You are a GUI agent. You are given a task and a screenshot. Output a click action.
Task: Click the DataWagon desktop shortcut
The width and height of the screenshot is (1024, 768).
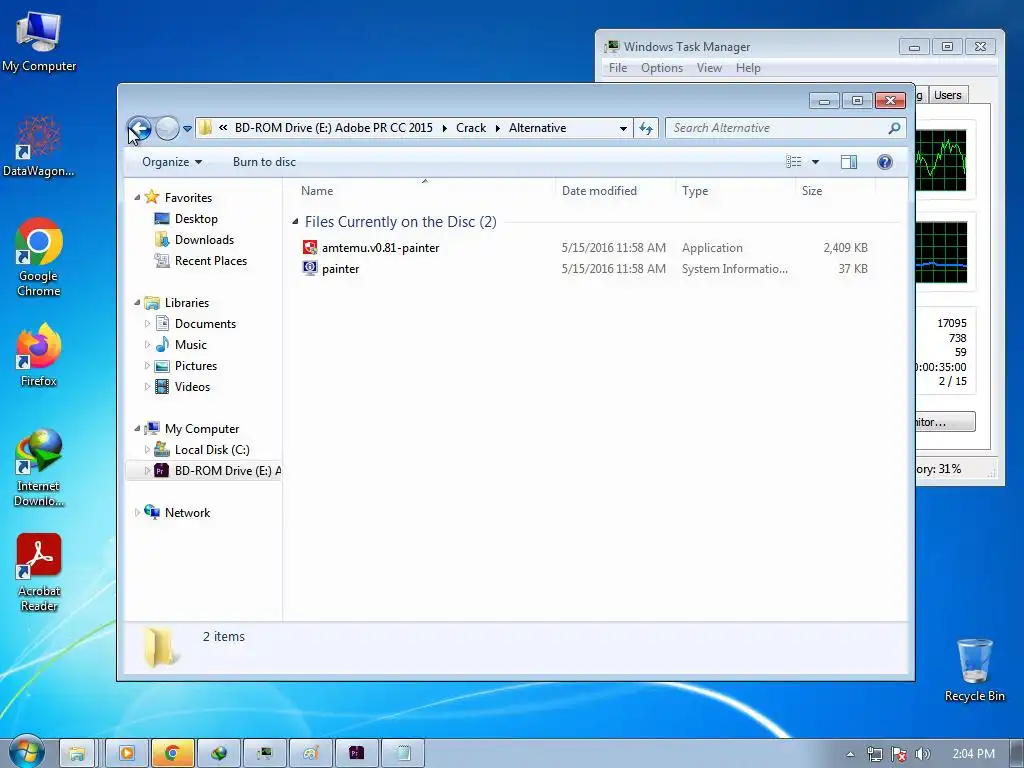pos(39,146)
